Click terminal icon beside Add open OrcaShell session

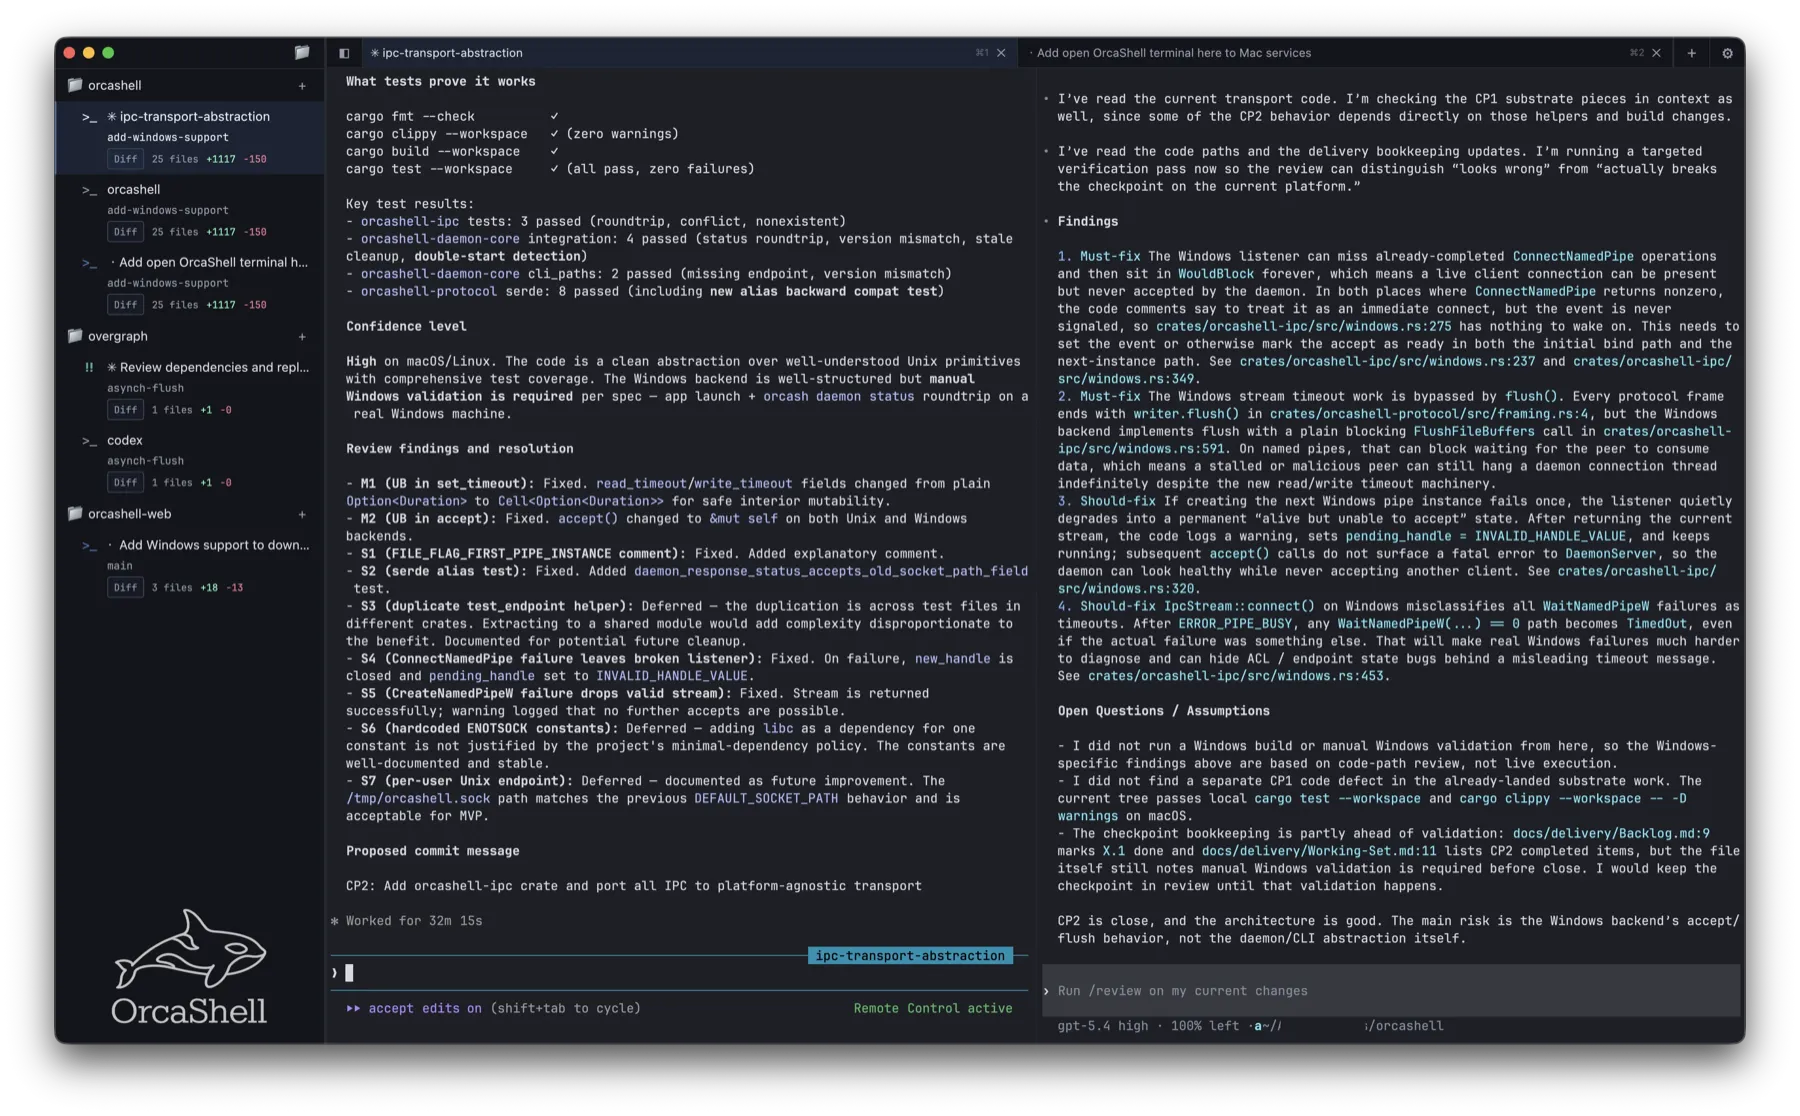[x=89, y=263]
